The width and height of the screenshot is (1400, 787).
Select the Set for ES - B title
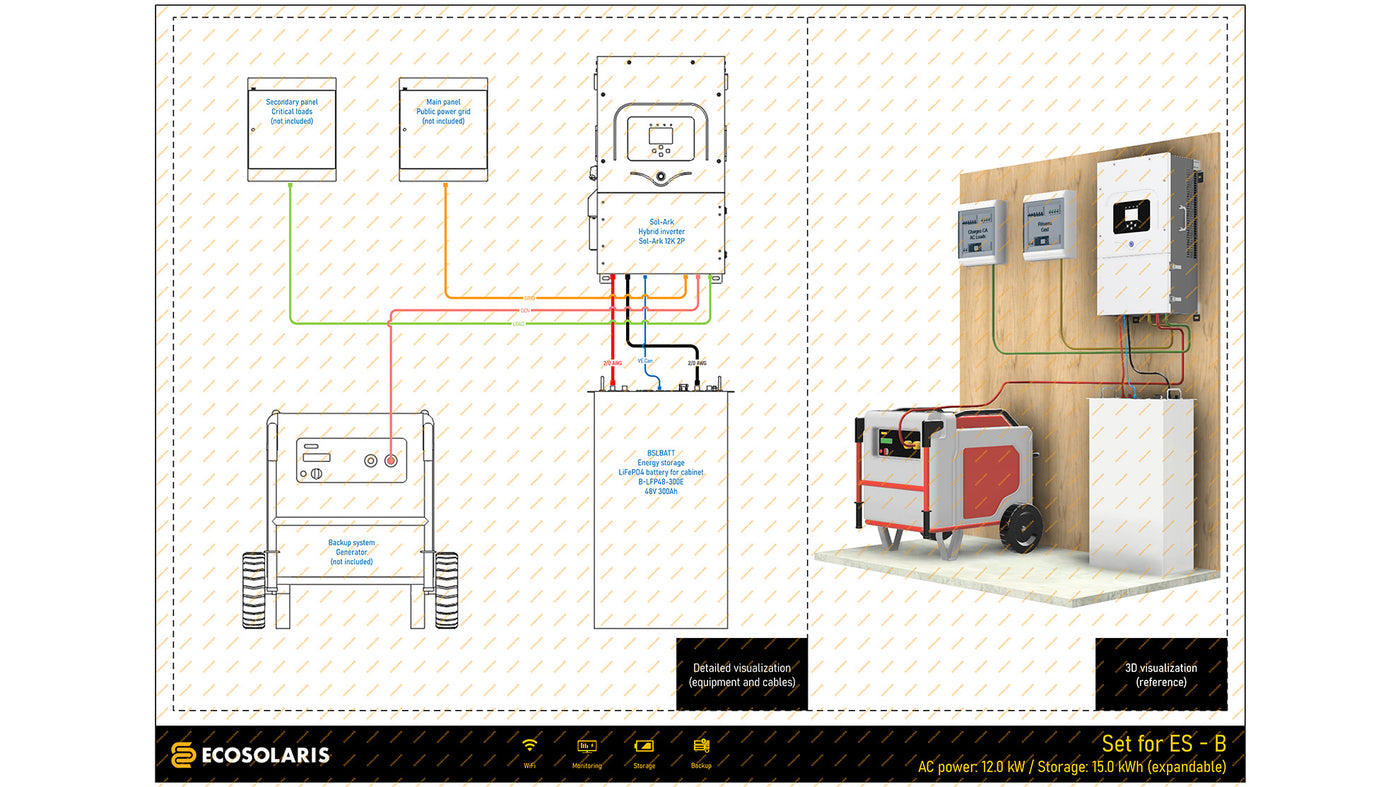tap(1163, 744)
